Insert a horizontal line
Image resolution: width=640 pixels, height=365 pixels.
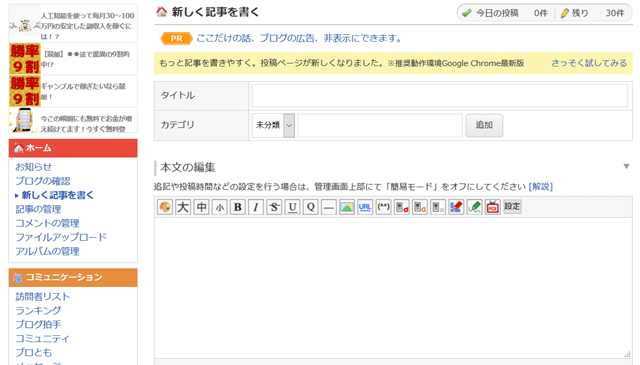point(329,207)
